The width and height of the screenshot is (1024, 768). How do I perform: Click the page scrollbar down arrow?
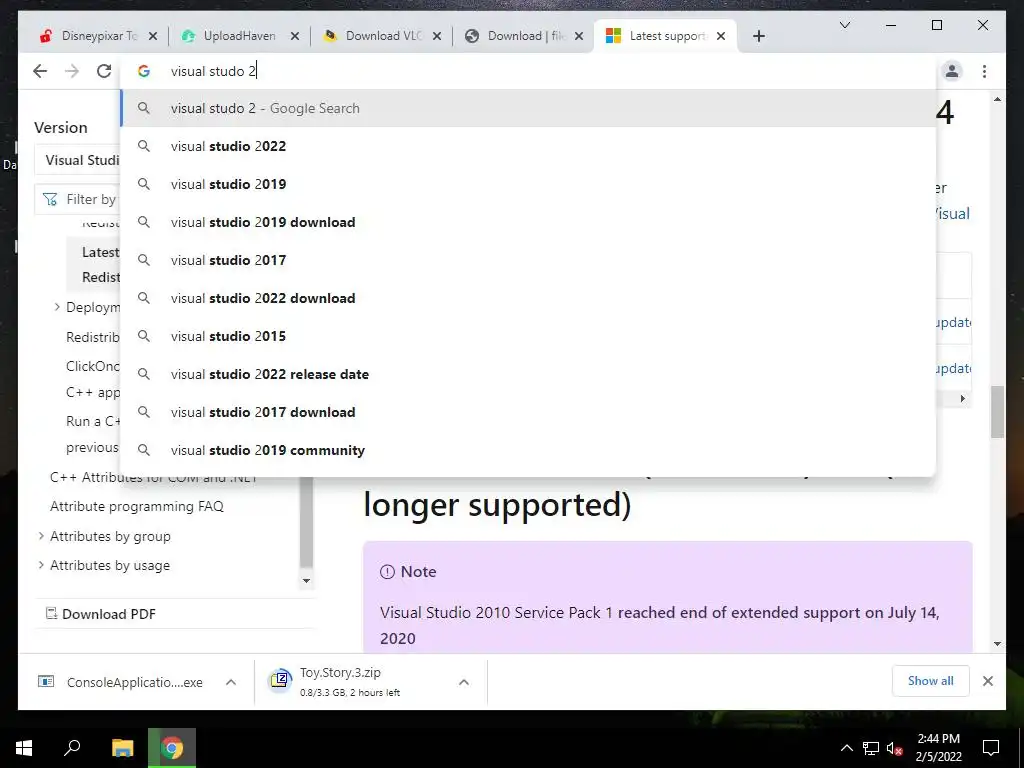(x=997, y=643)
